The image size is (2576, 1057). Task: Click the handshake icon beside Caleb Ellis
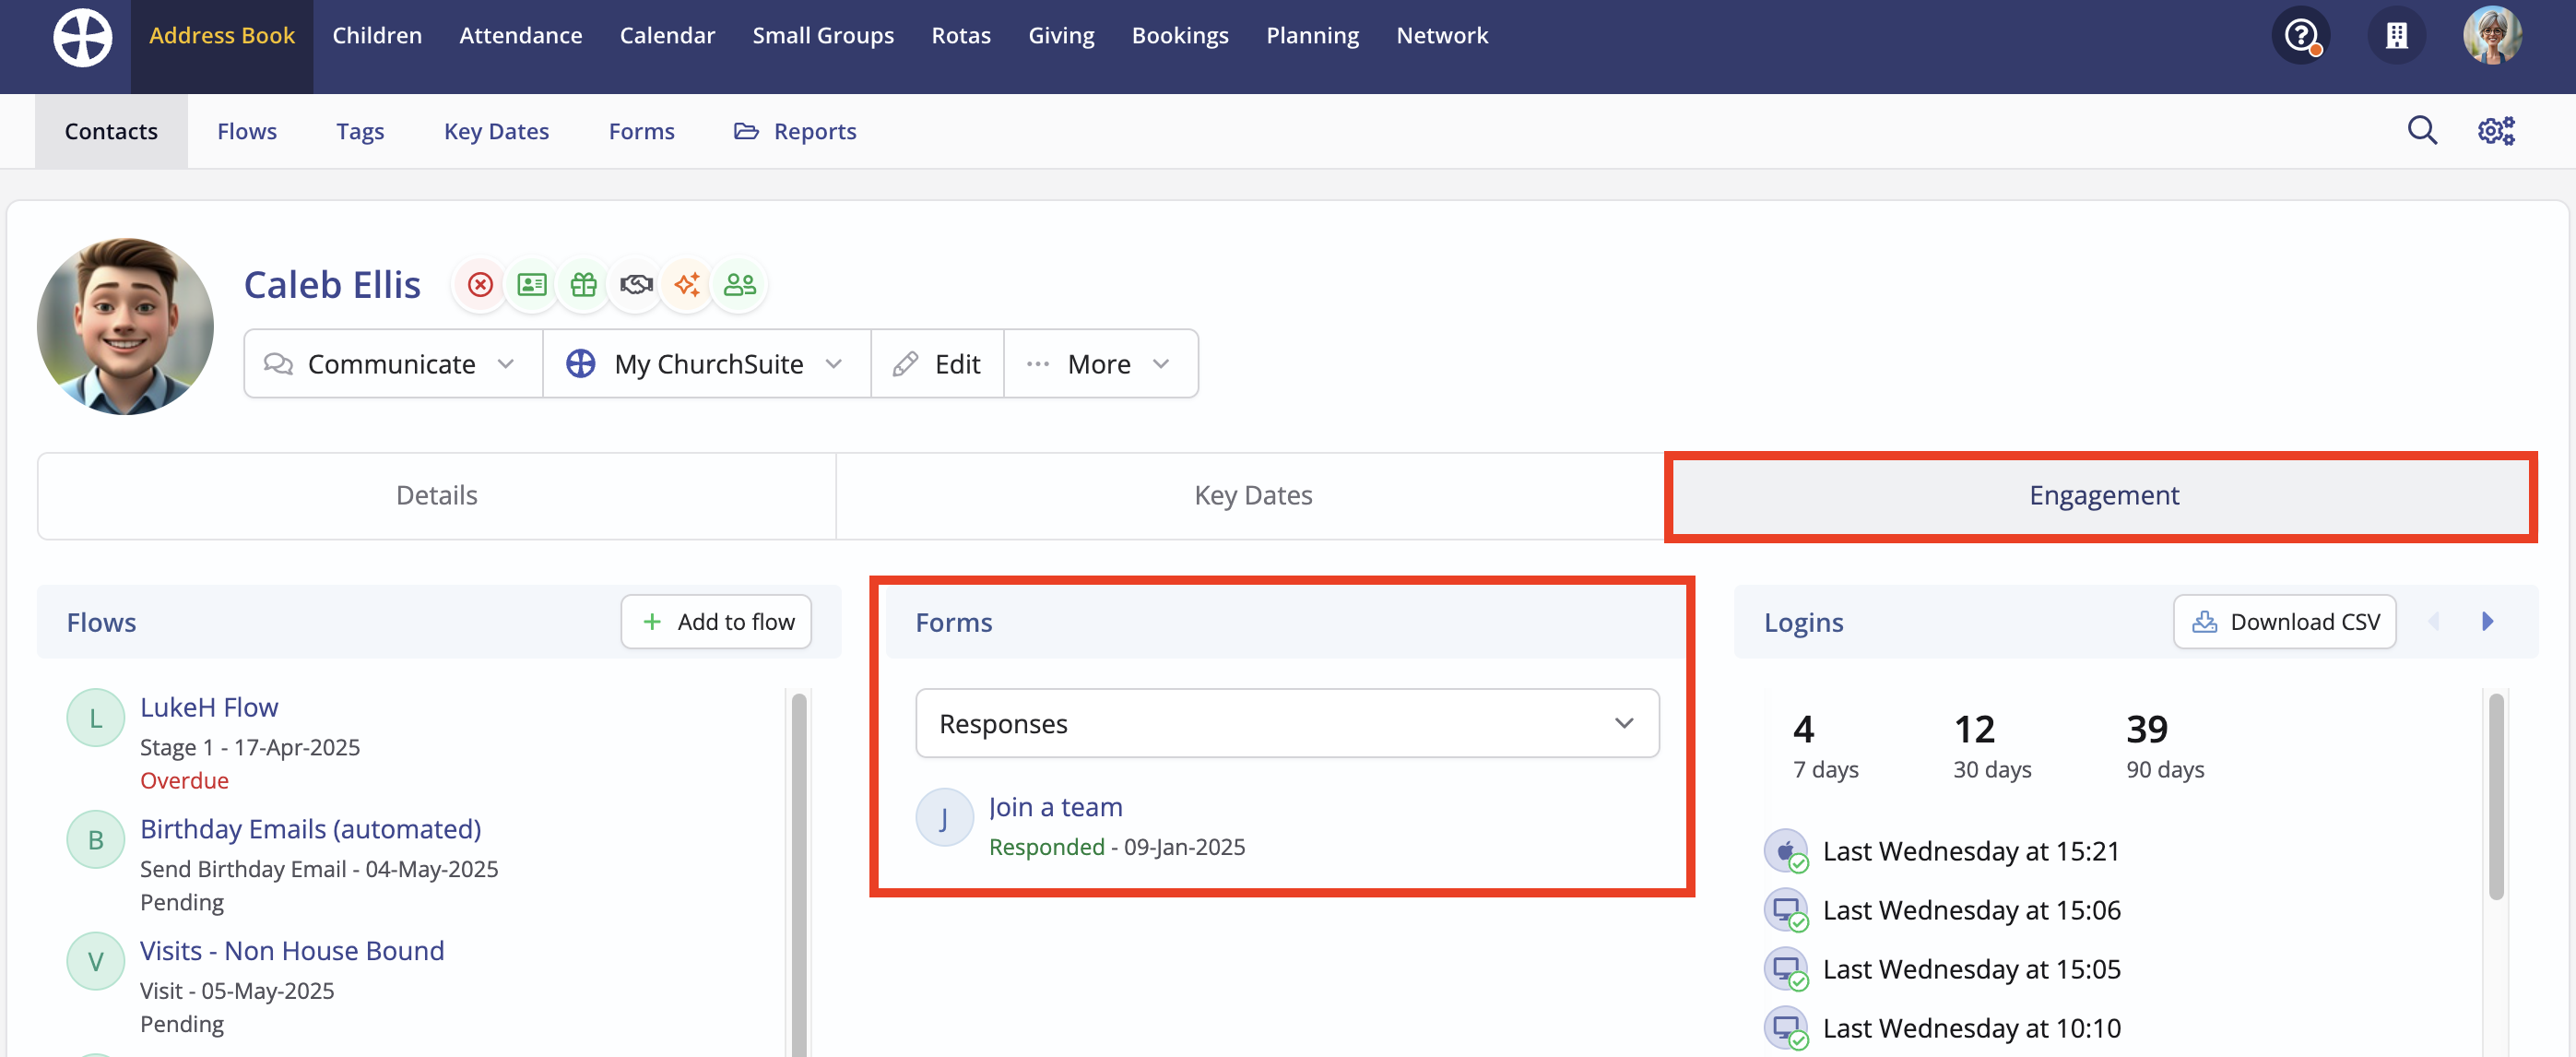pyautogui.click(x=636, y=285)
